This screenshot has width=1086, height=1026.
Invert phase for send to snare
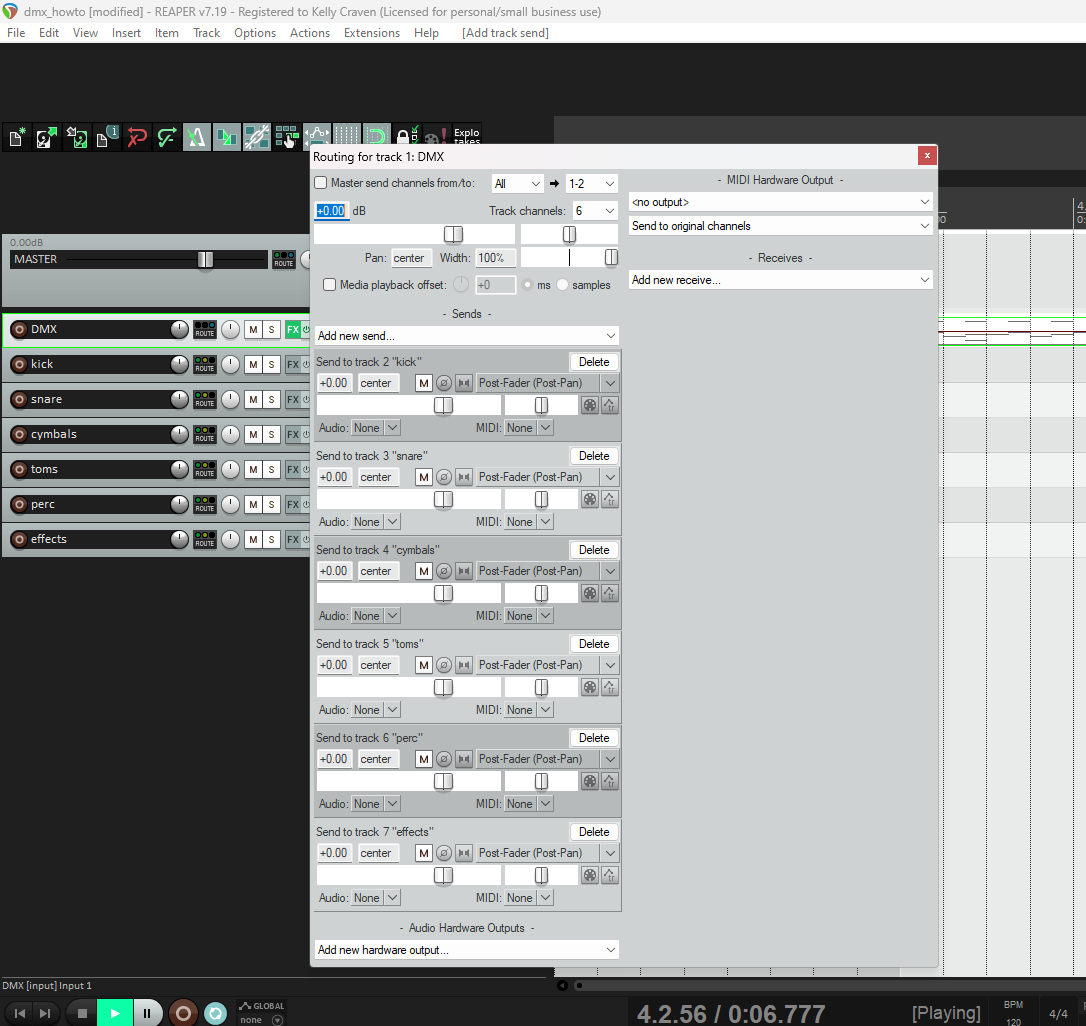click(444, 477)
